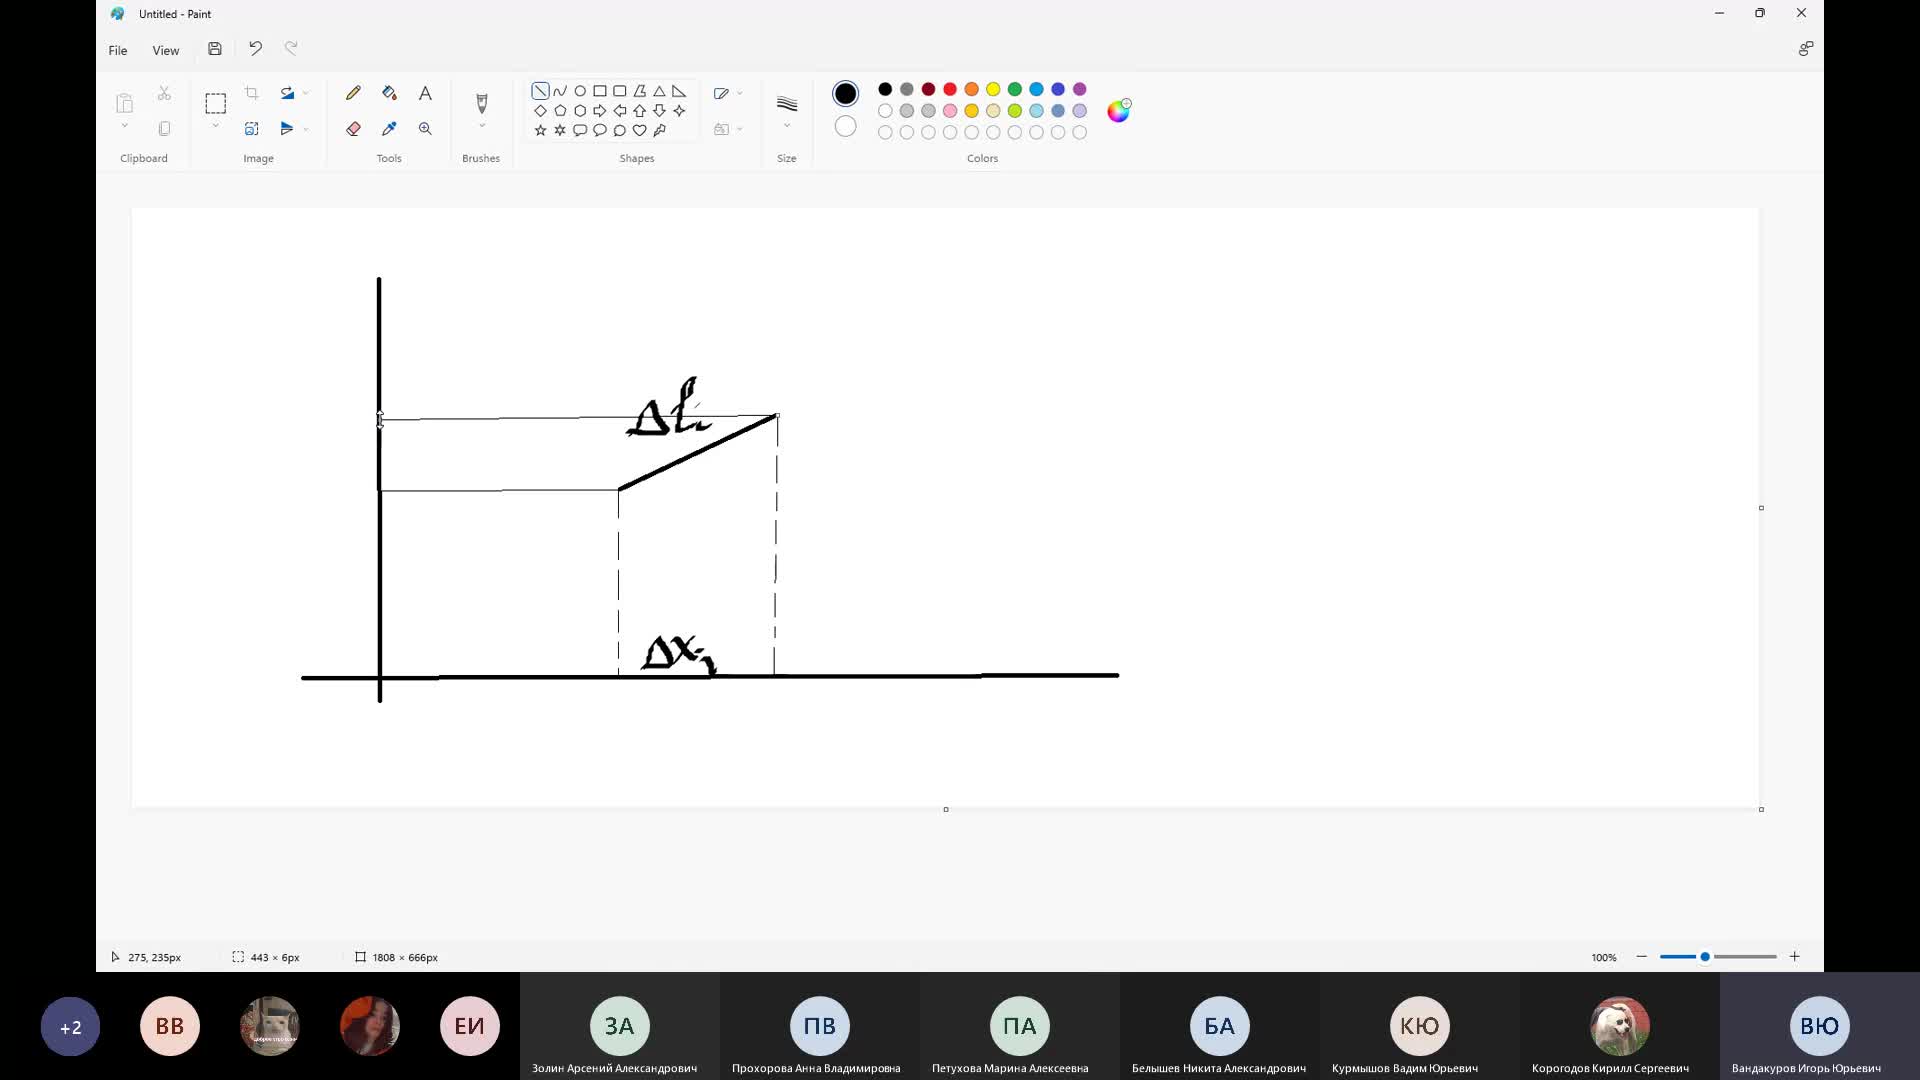Viewport: 1920px width, 1080px height.
Task: Select the Triangle shape
Action: pyautogui.click(x=659, y=91)
